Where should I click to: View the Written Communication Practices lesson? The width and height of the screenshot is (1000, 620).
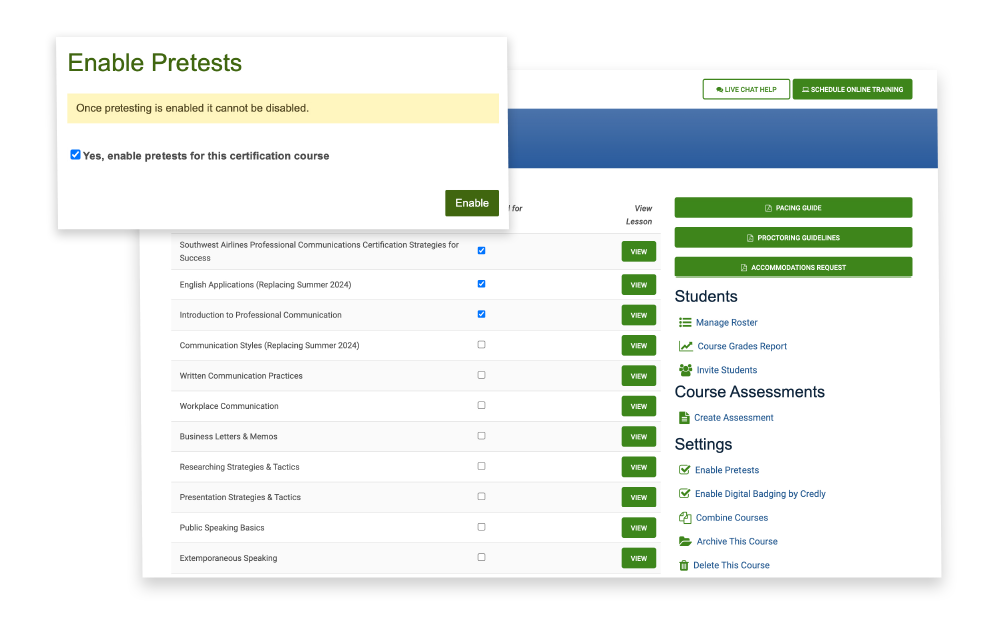(638, 376)
